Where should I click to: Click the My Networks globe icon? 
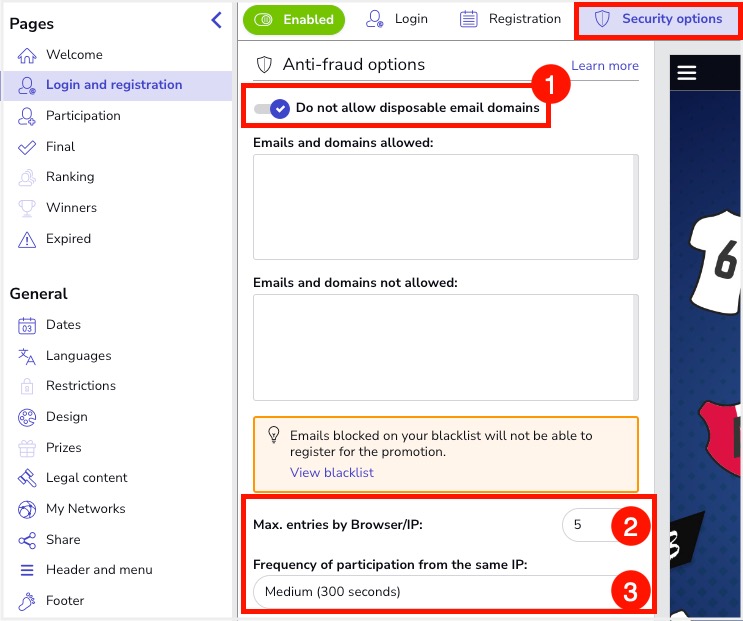click(x=27, y=509)
